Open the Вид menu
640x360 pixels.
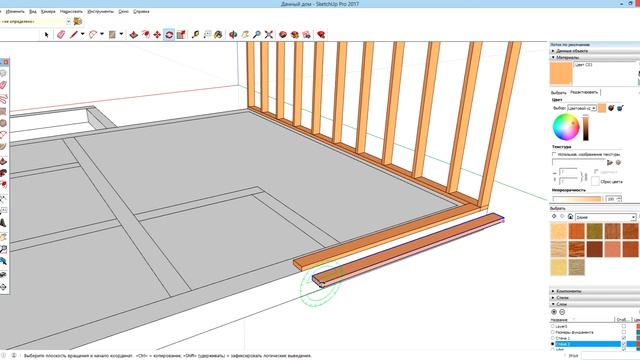pos(33,11)
